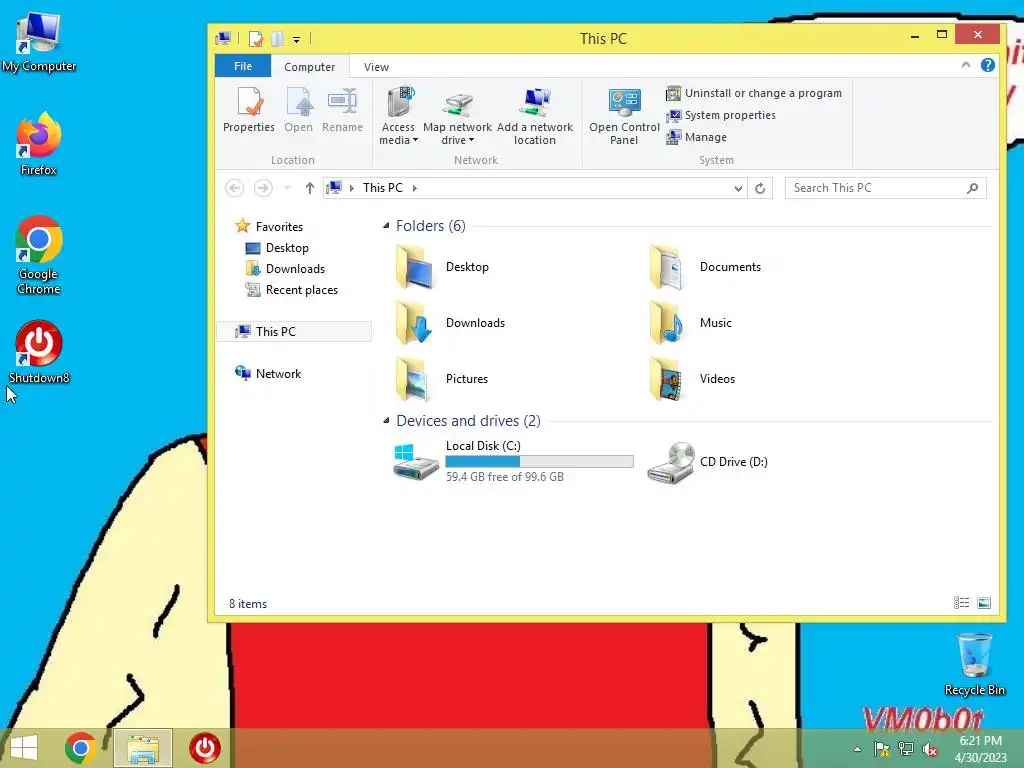Click the File Explorer taskbar button
Image resolution: width=1024 pixels, height=768 pixels.
(143, 748)
